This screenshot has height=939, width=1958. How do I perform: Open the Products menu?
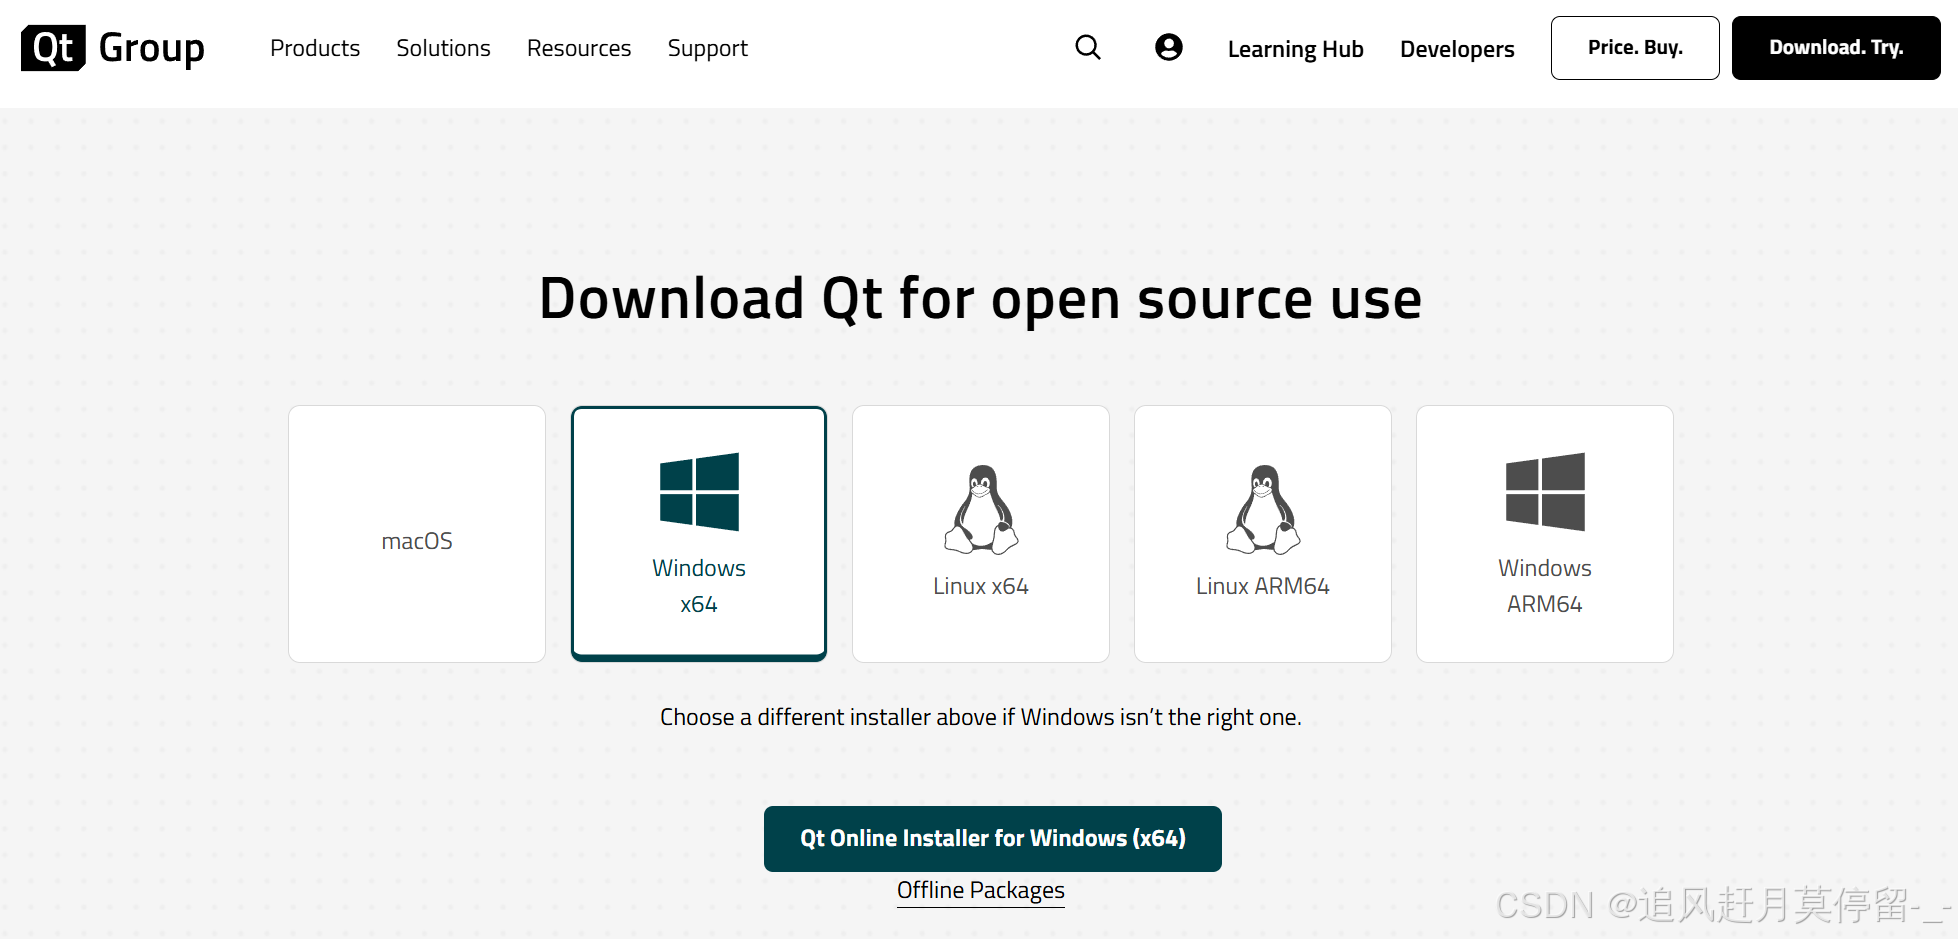tap(315, 48)
